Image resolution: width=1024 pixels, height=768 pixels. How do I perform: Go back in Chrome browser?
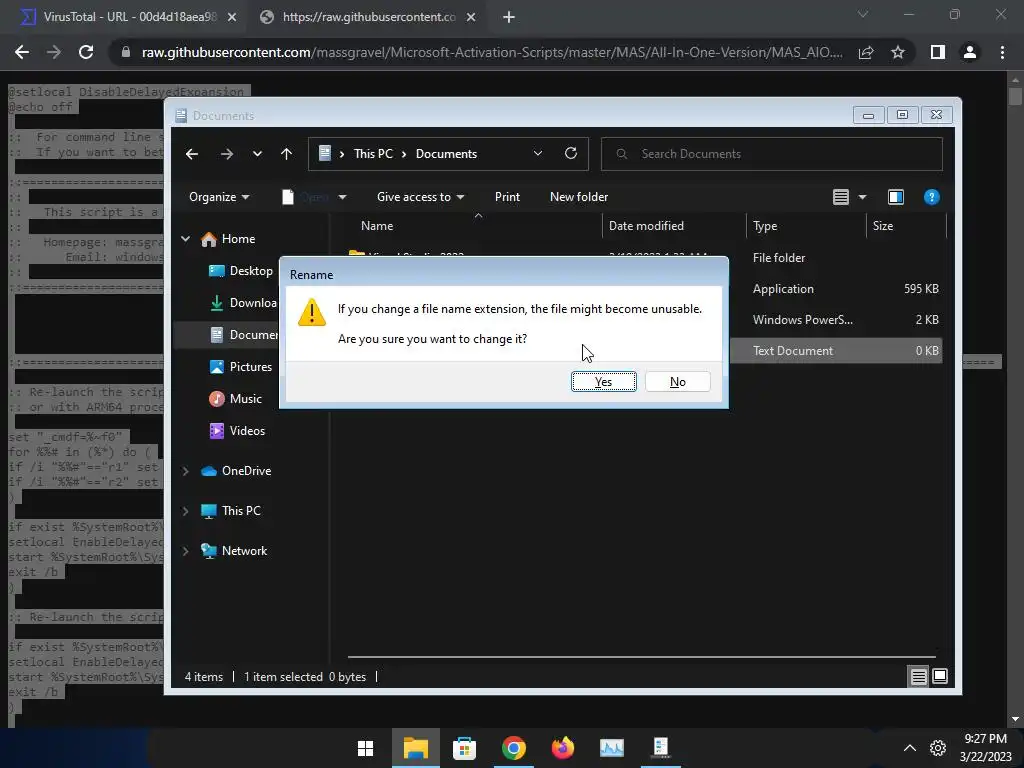[22, 52]
